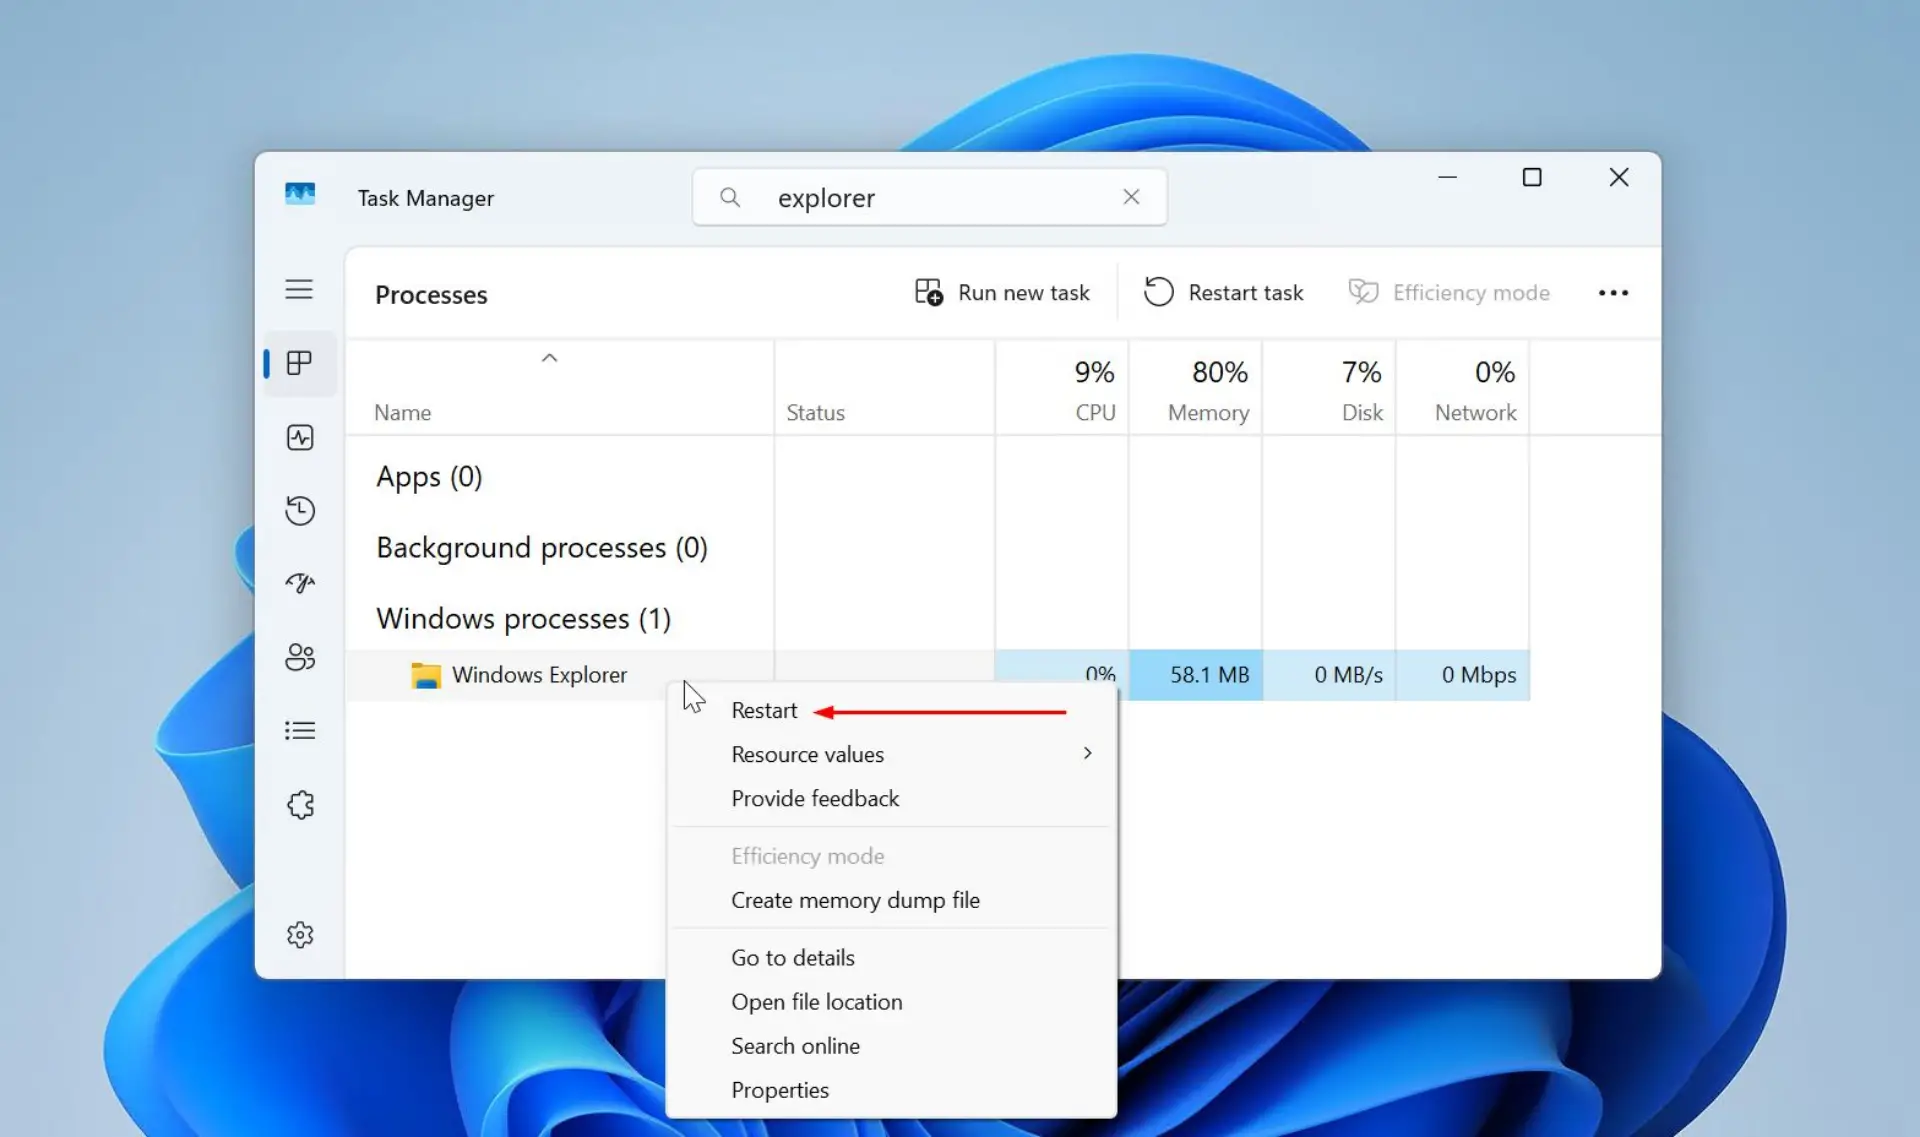Toggle sort direction chevron above Name
The width and height of the screenshot is (1920, 1137).
click(549, 358)
